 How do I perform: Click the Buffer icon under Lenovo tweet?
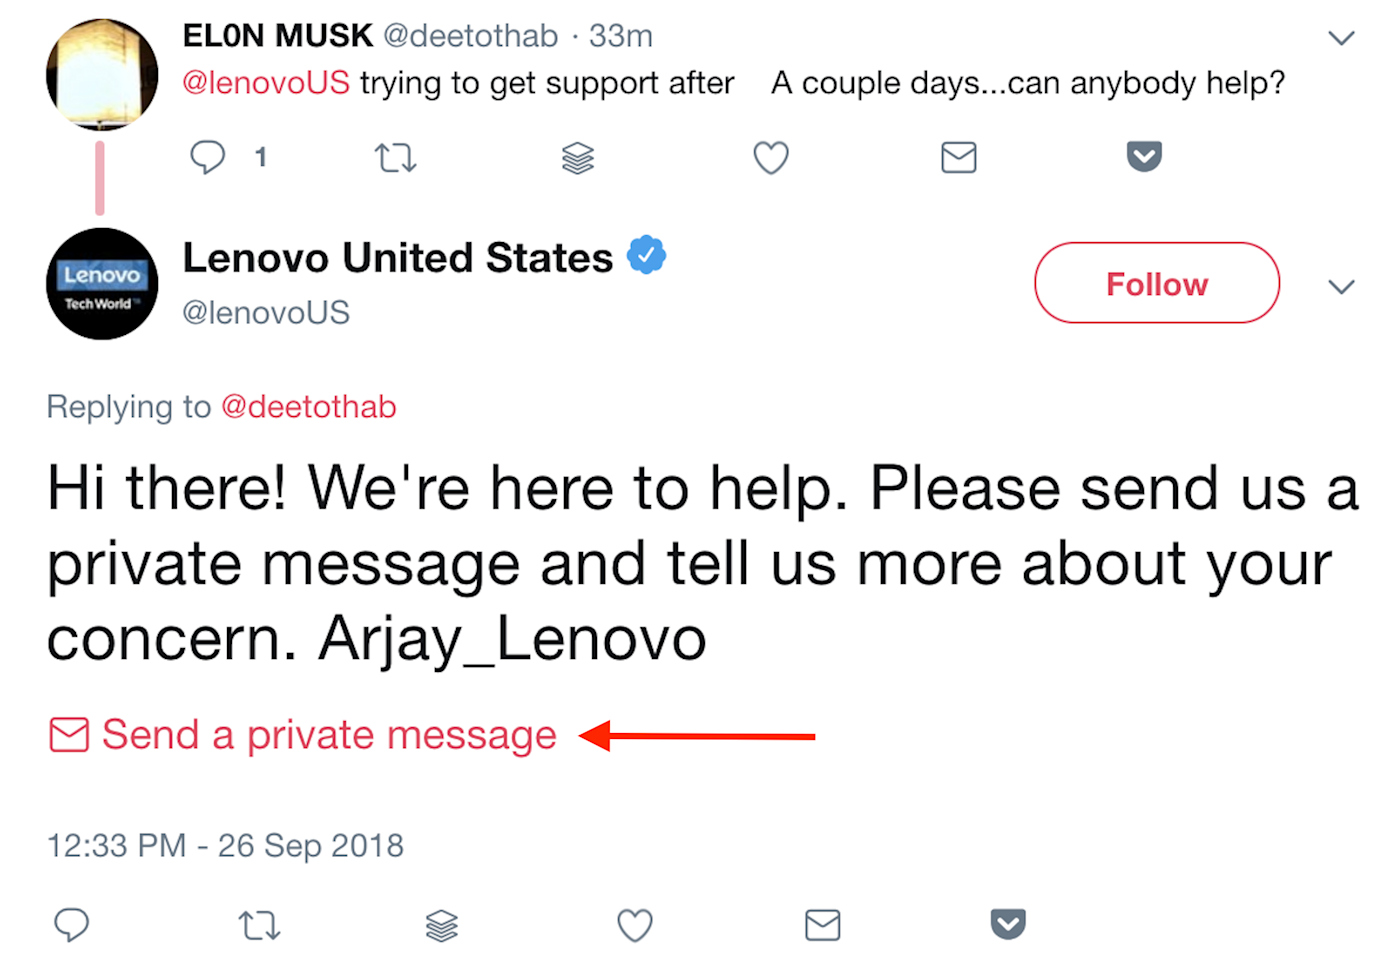point(442,925)
